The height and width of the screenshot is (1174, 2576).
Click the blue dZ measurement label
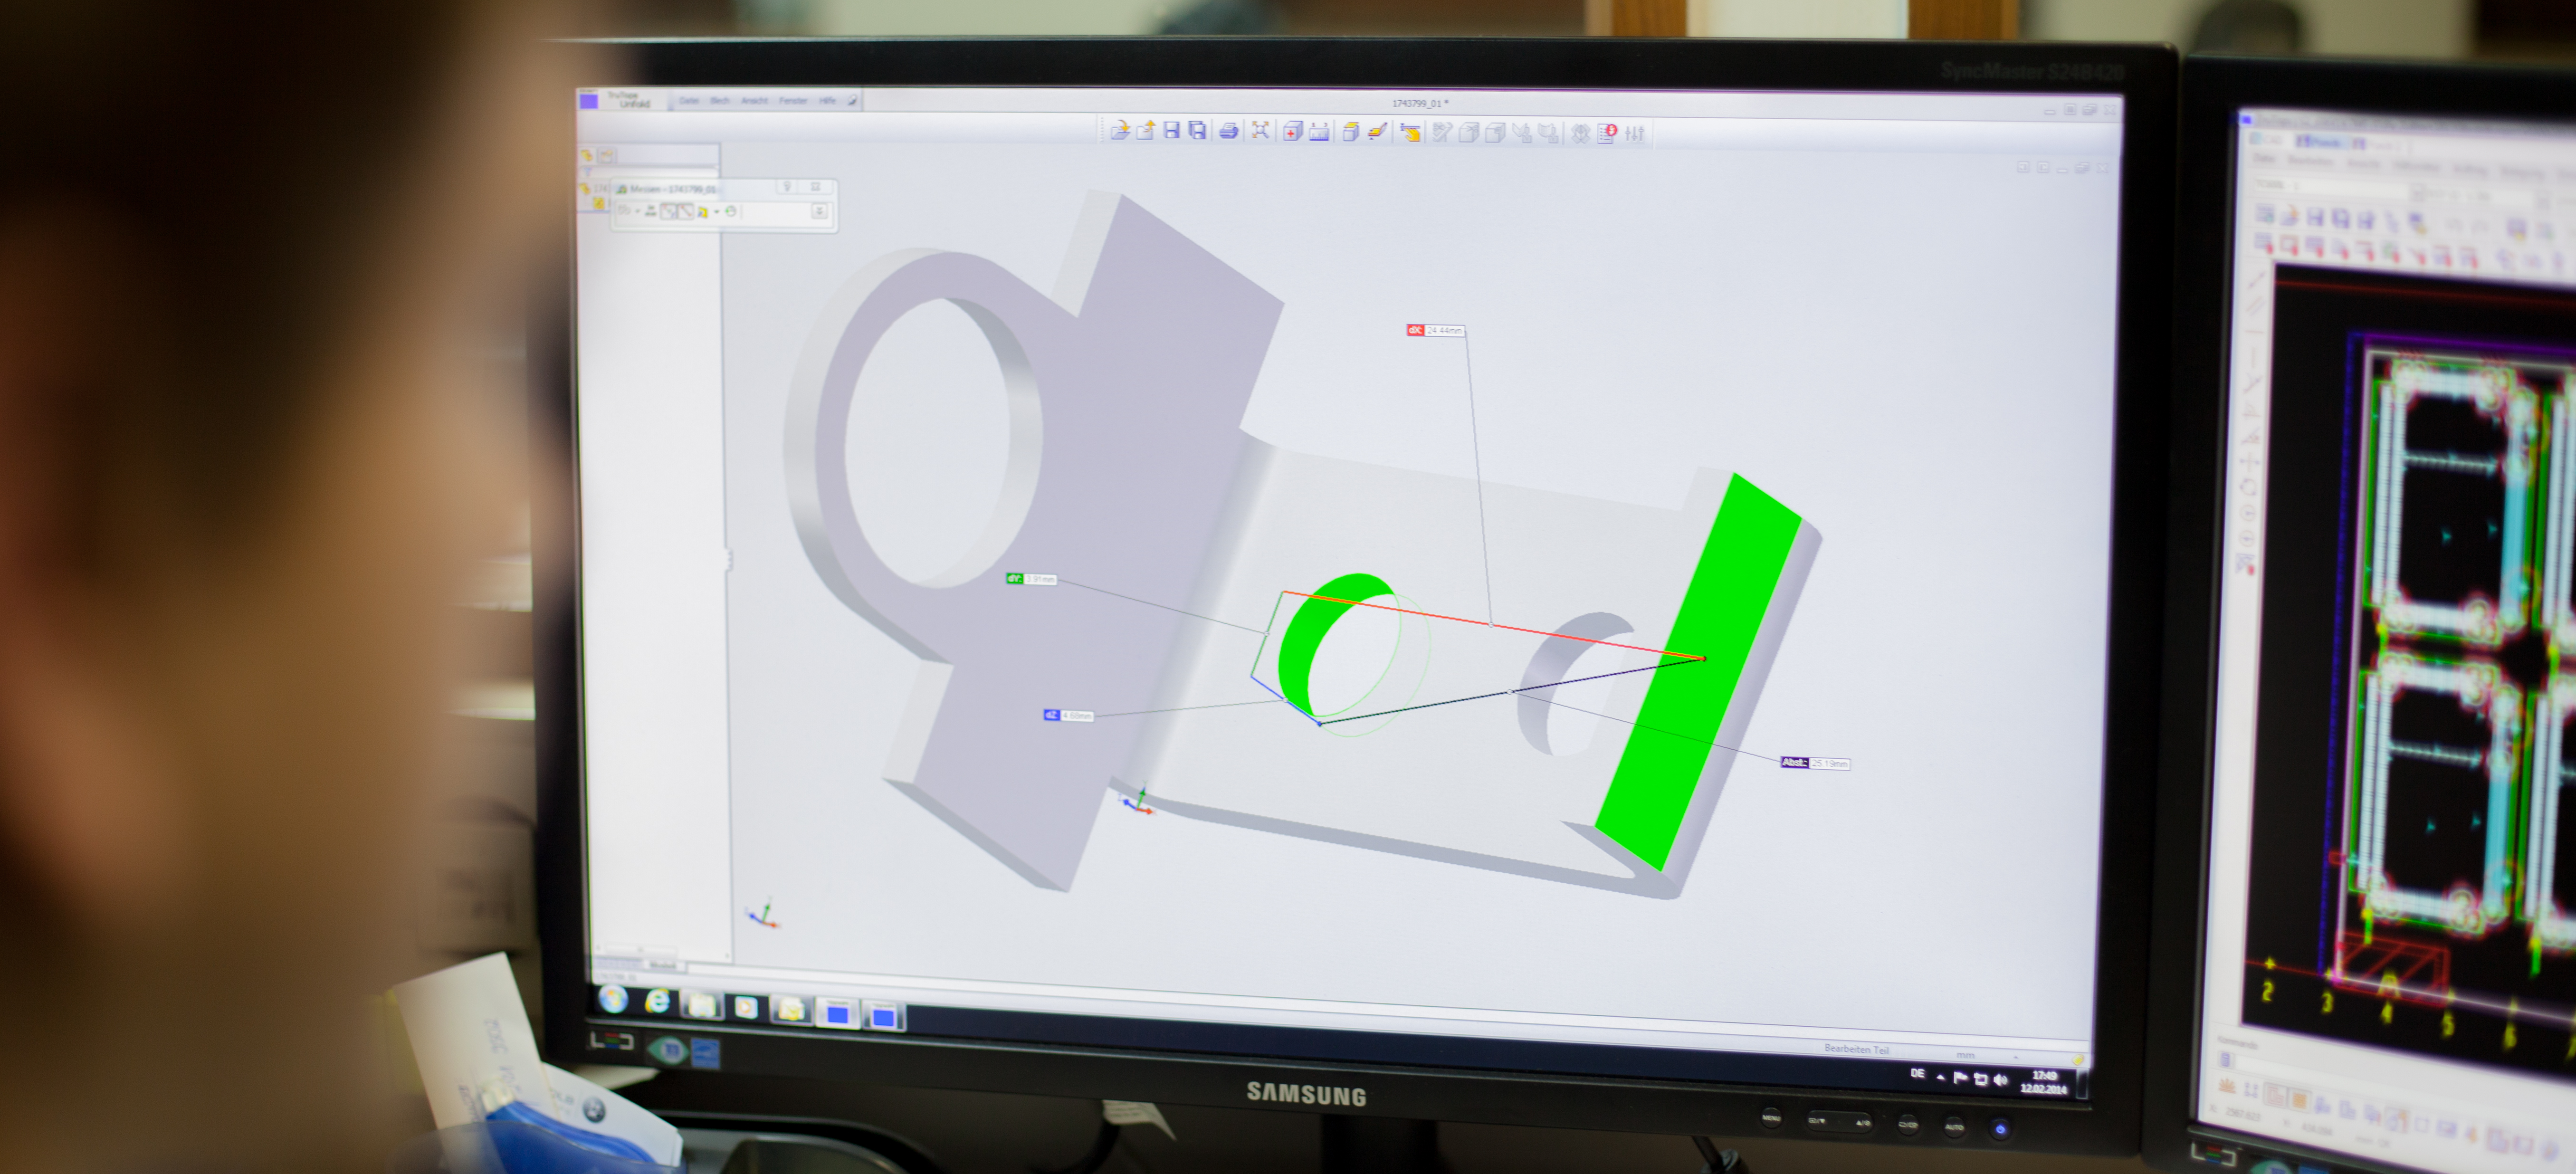[x=1068, y=715]
